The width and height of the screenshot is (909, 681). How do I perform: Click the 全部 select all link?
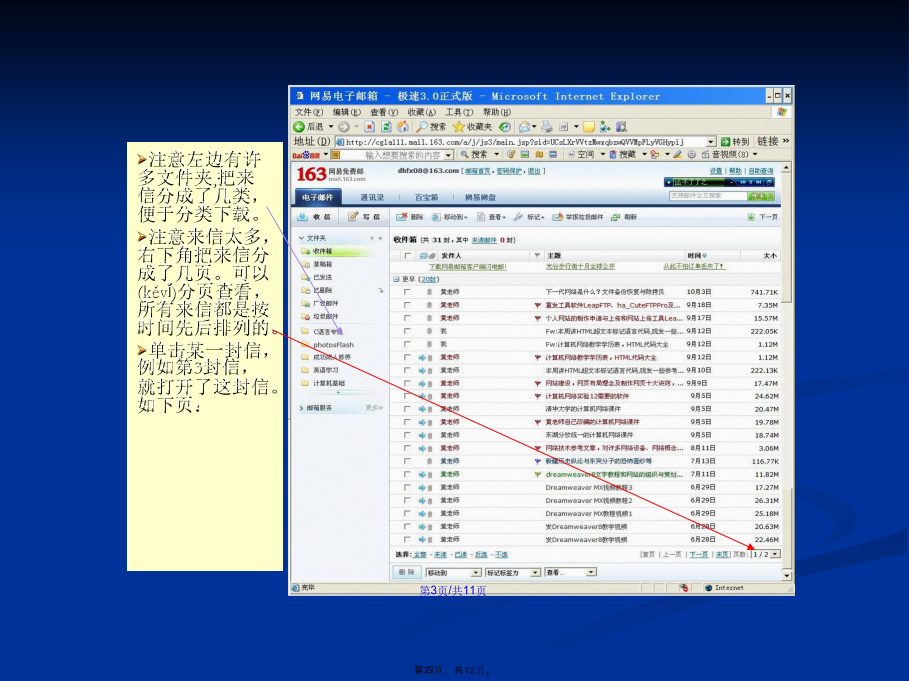420,555
